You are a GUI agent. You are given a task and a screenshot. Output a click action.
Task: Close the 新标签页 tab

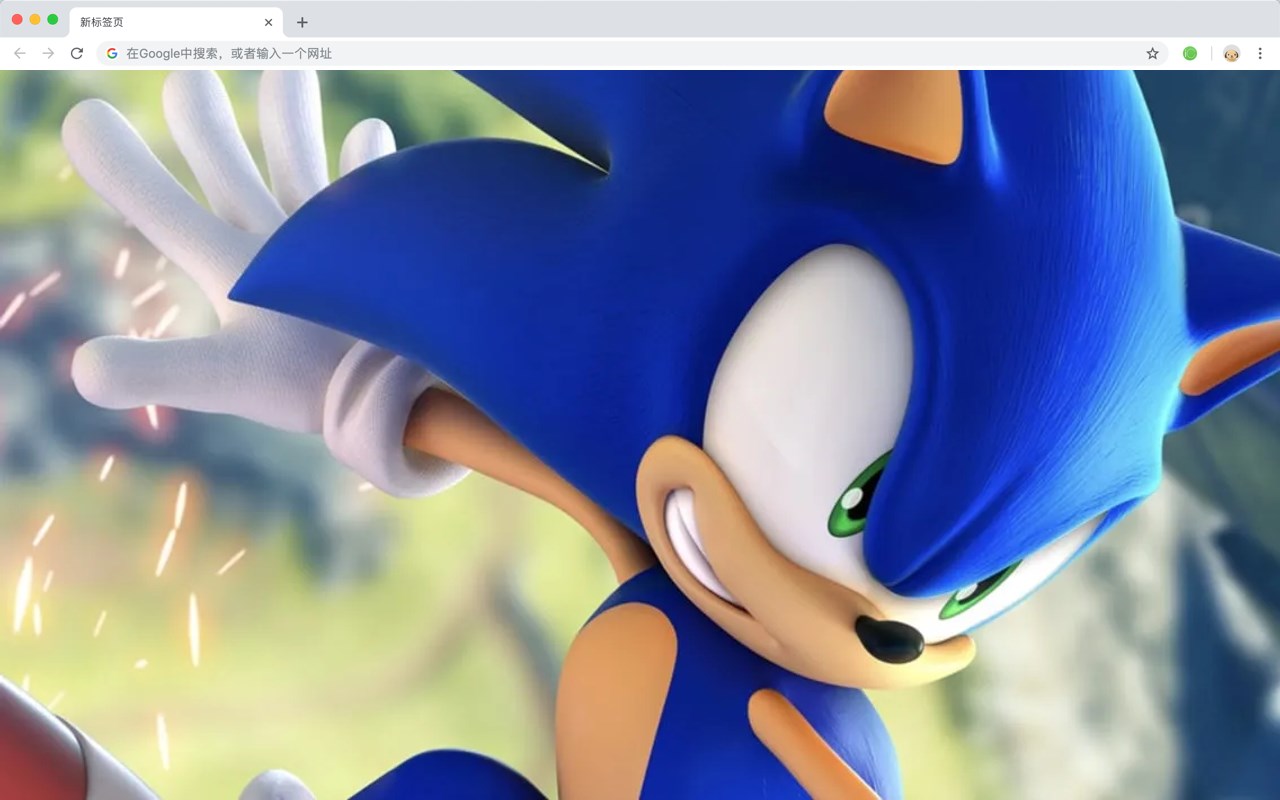click(x=268, y=22)
